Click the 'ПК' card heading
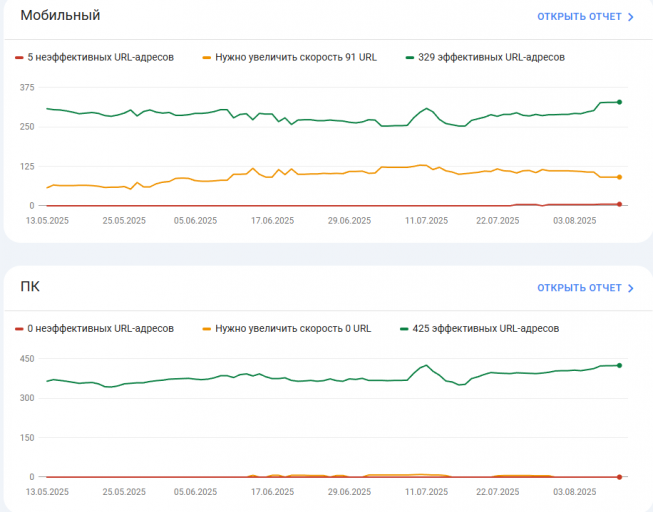653x512 pixels. point(30,287)
